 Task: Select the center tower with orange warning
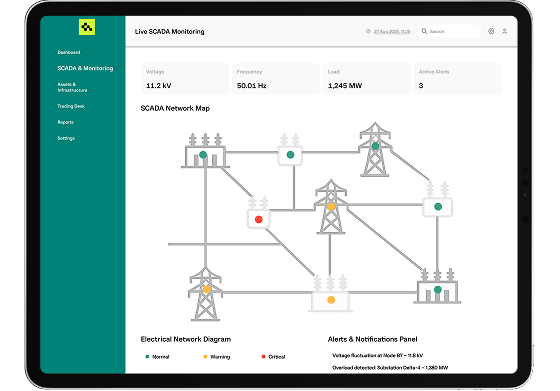(x=331, y=206)
